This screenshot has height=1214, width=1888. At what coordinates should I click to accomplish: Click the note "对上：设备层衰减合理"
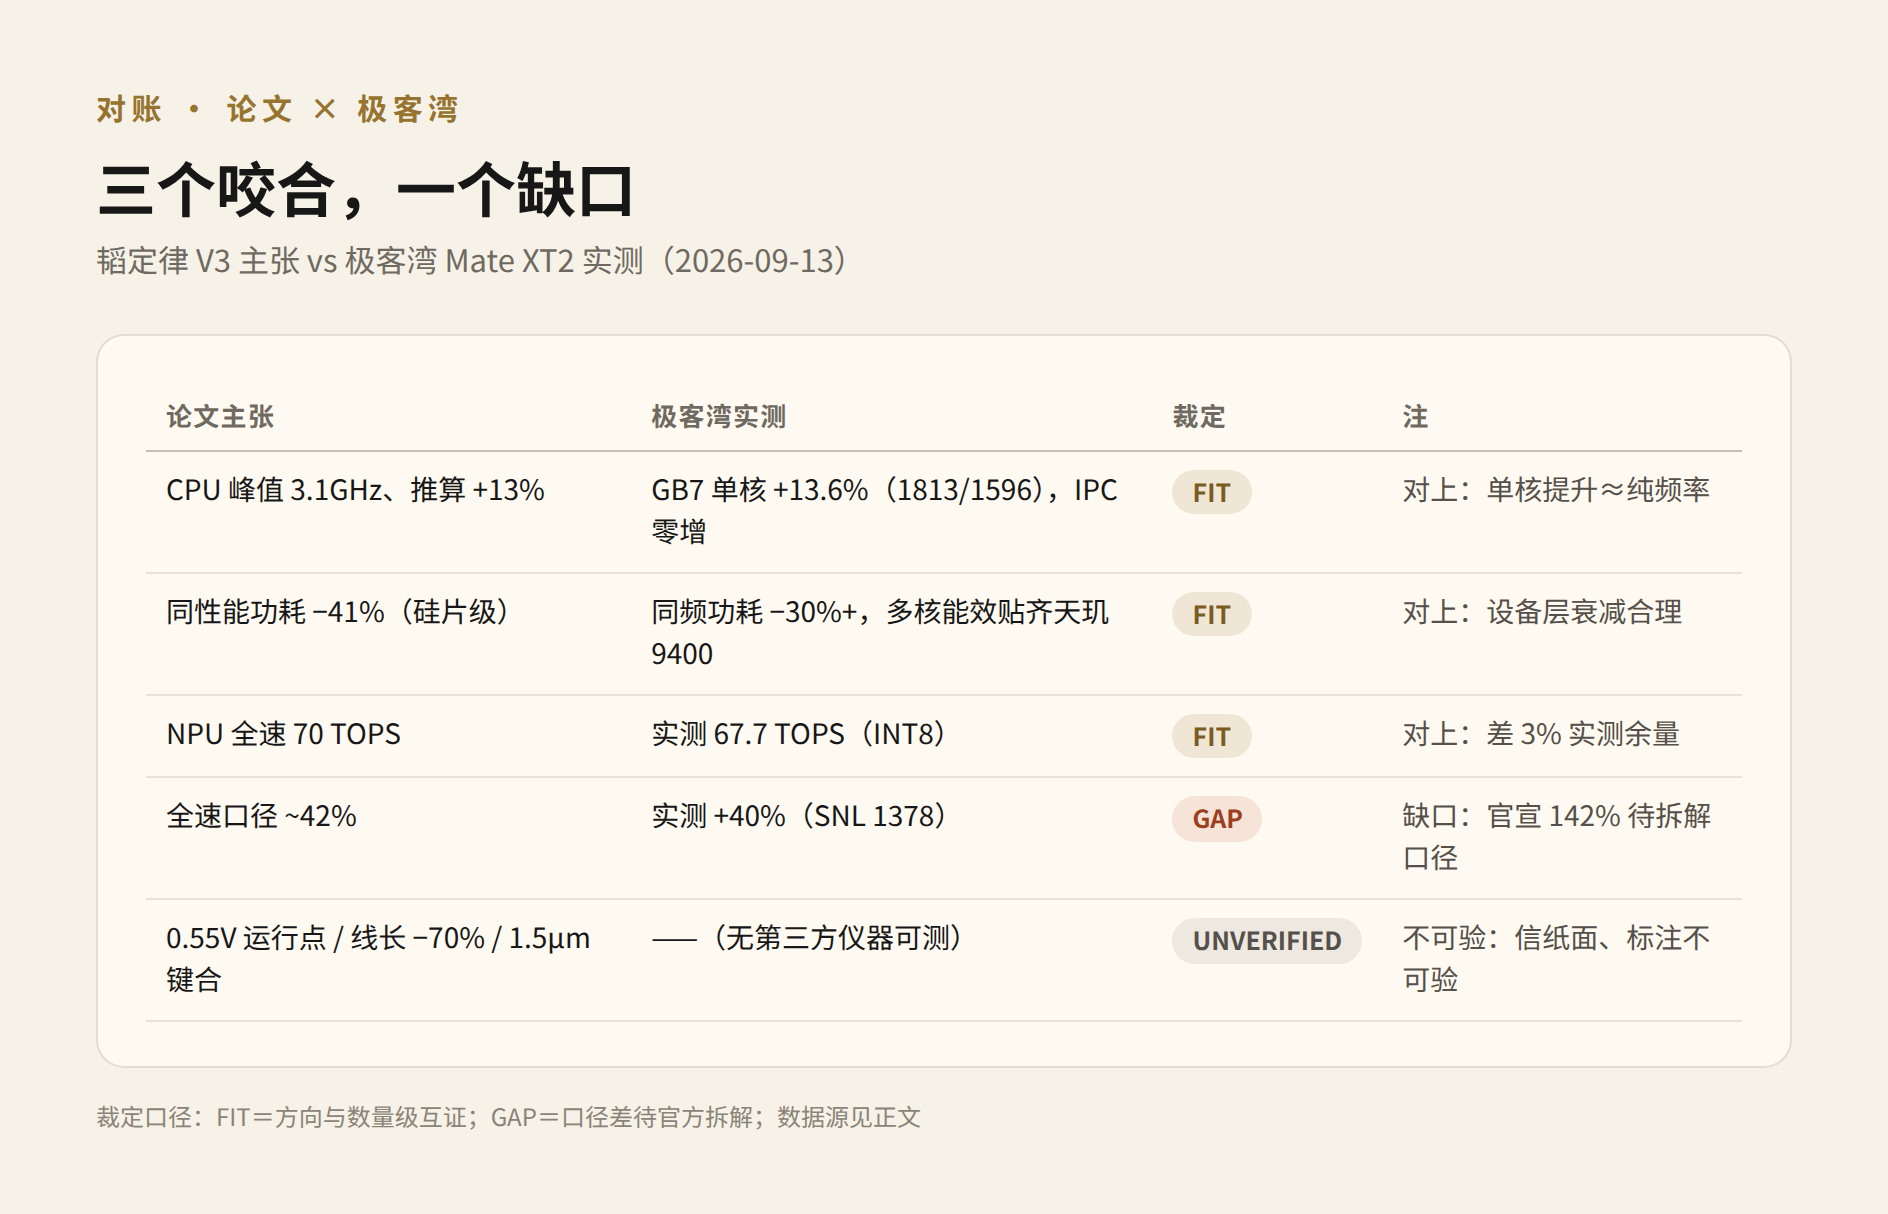1542,612
